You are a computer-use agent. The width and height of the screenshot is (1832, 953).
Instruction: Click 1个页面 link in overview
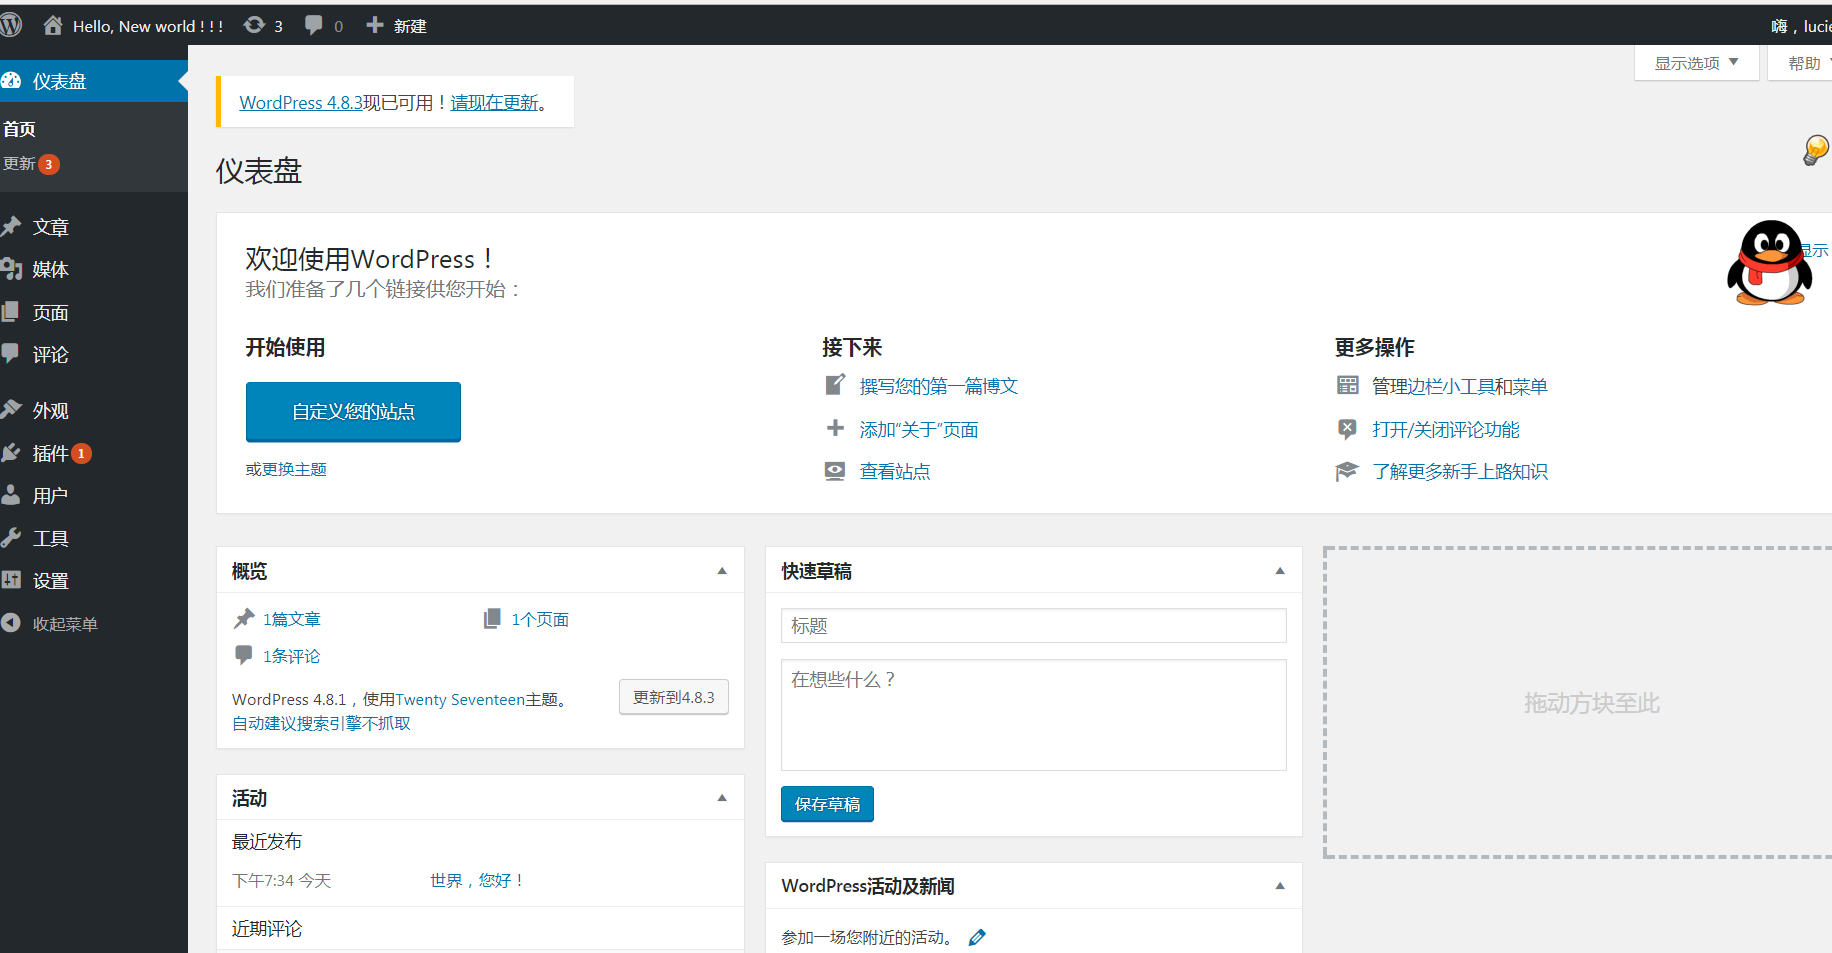(x=540, y=619)
